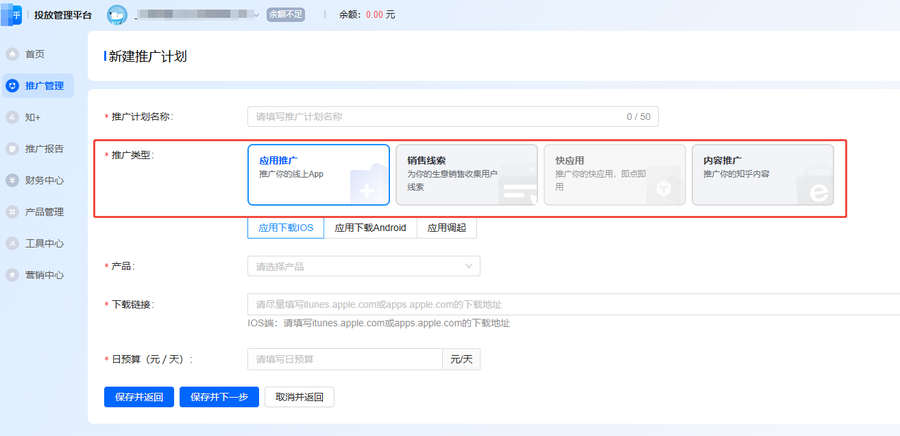Viewport: 900px width, 436px height.
Task: Select the 销售线索 promotion type card
Action: coord(467,174)
